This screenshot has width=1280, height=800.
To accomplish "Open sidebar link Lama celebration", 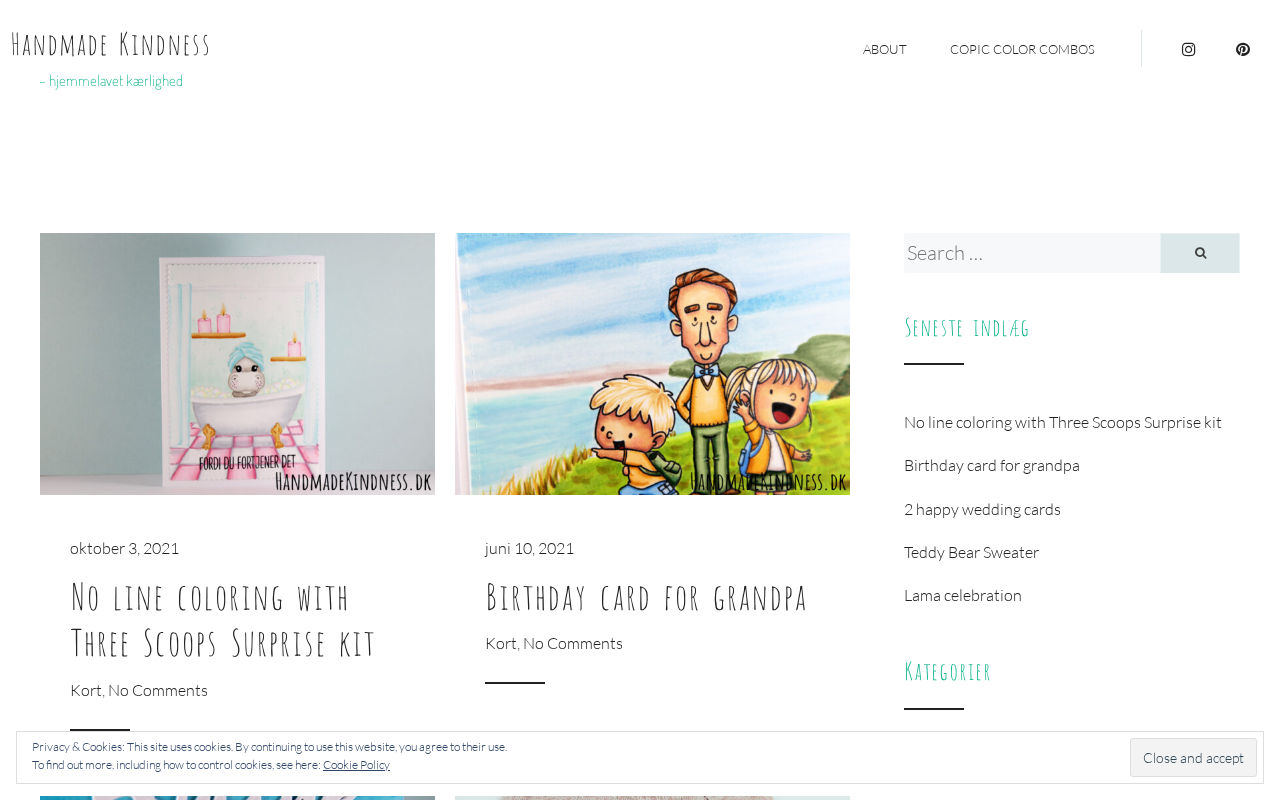I will coord(963,595).
